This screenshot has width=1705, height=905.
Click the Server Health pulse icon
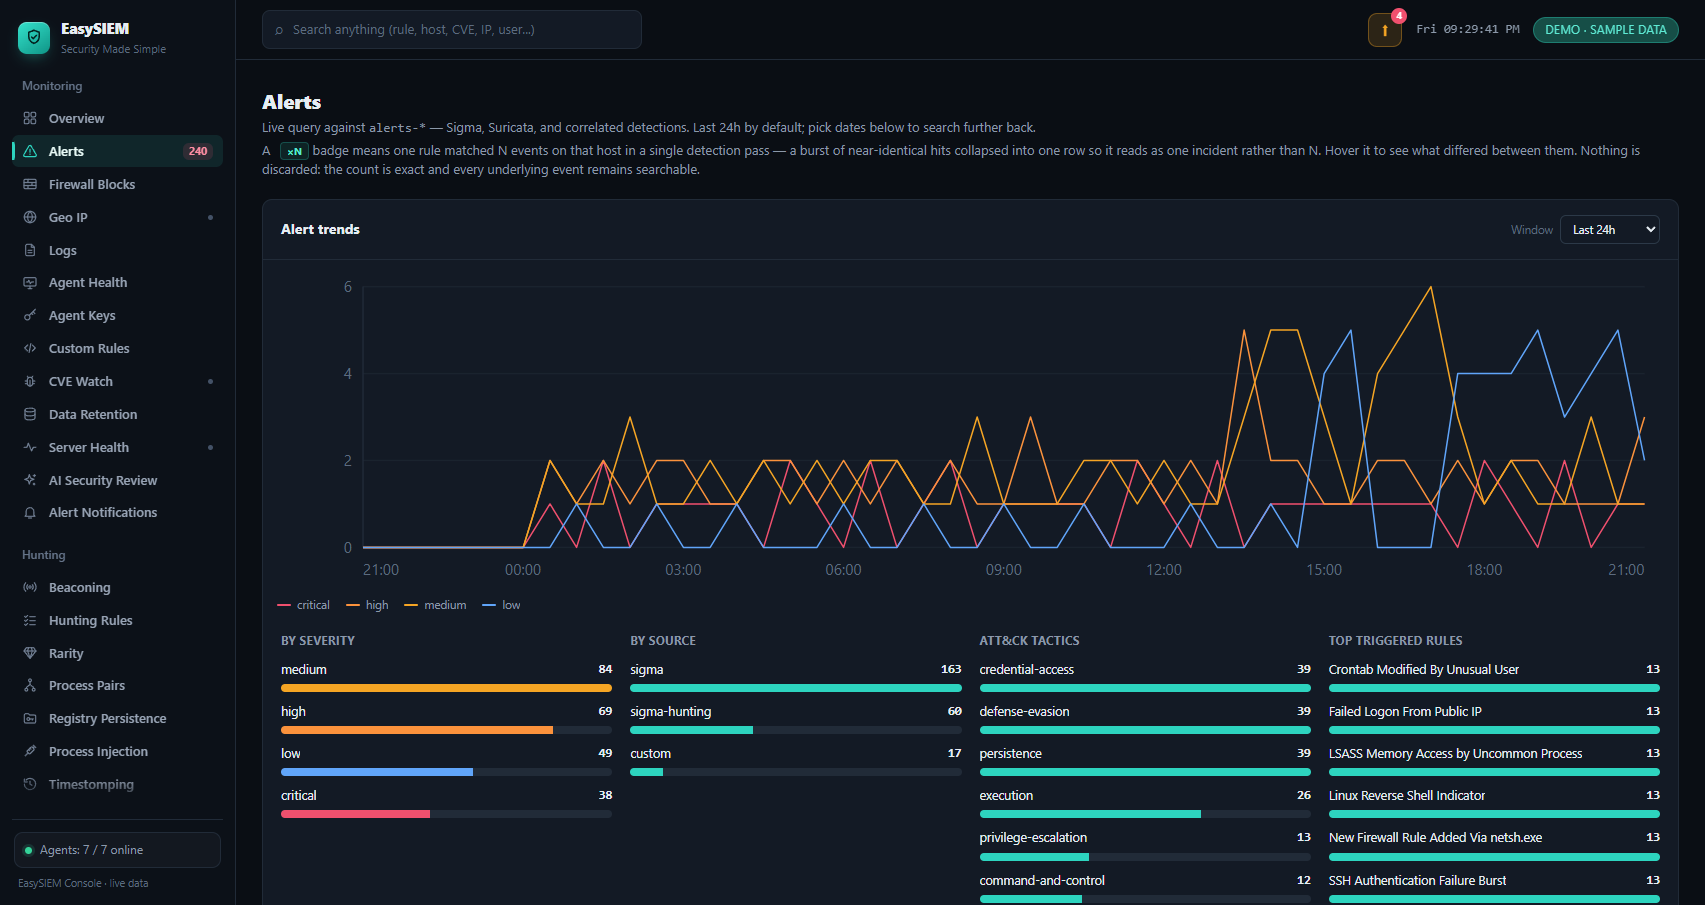[x=30, y=447]
